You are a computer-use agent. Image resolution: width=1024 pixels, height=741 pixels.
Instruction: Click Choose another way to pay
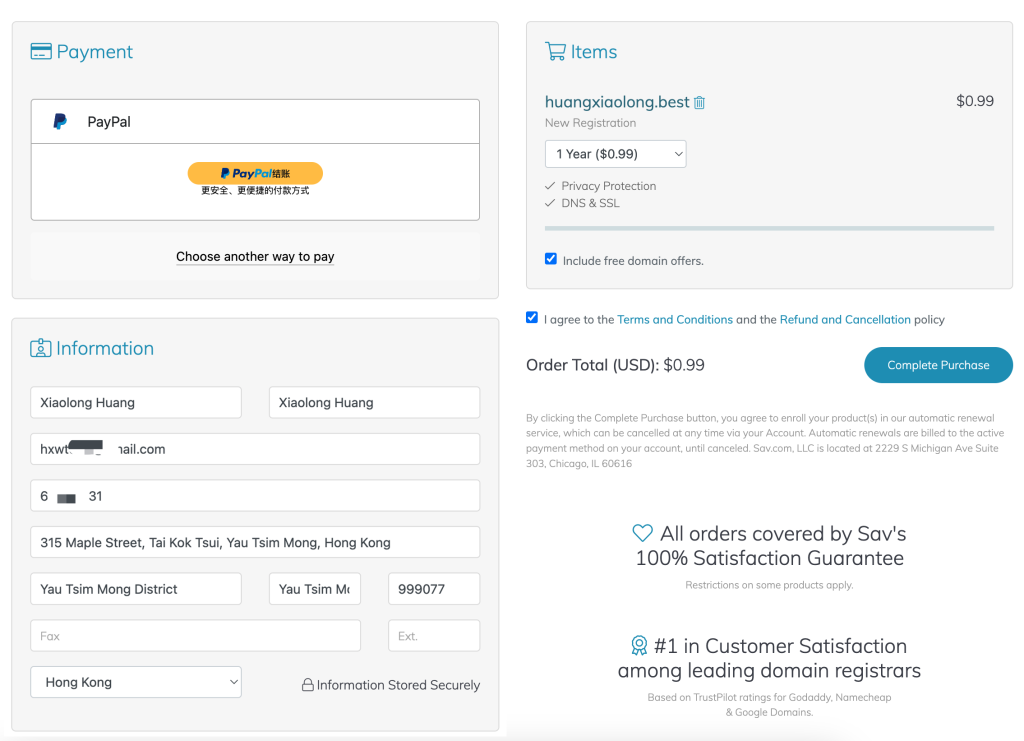(255, 257)
